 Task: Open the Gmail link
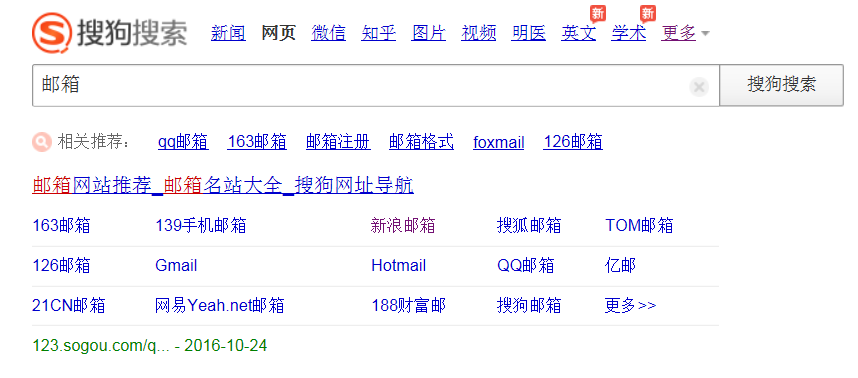(x=176, y=266)
